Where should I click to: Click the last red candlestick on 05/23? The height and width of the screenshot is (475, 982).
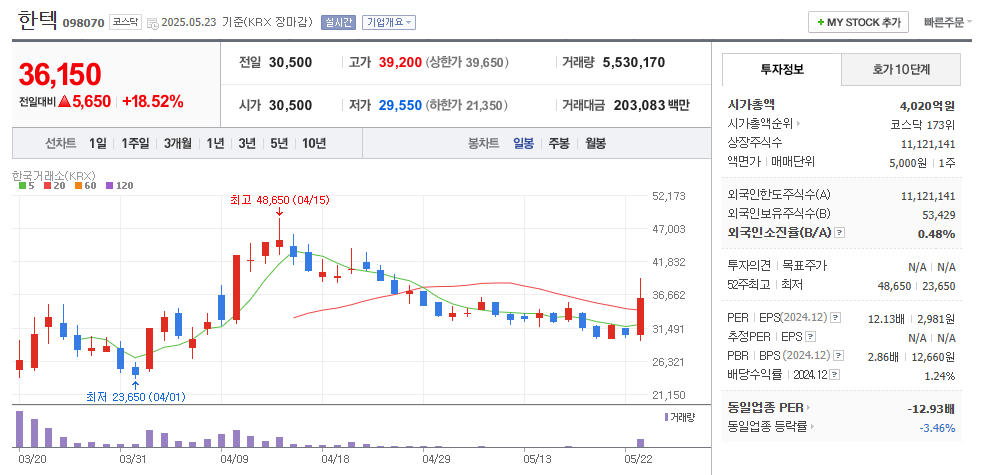click(640, 311)
